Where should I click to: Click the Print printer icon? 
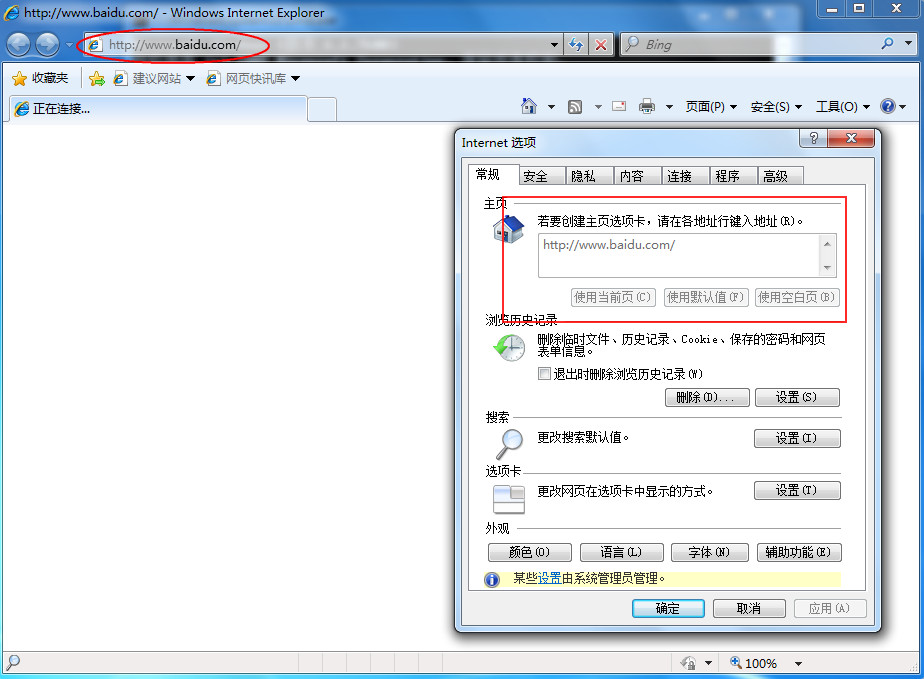coord(647,106)
